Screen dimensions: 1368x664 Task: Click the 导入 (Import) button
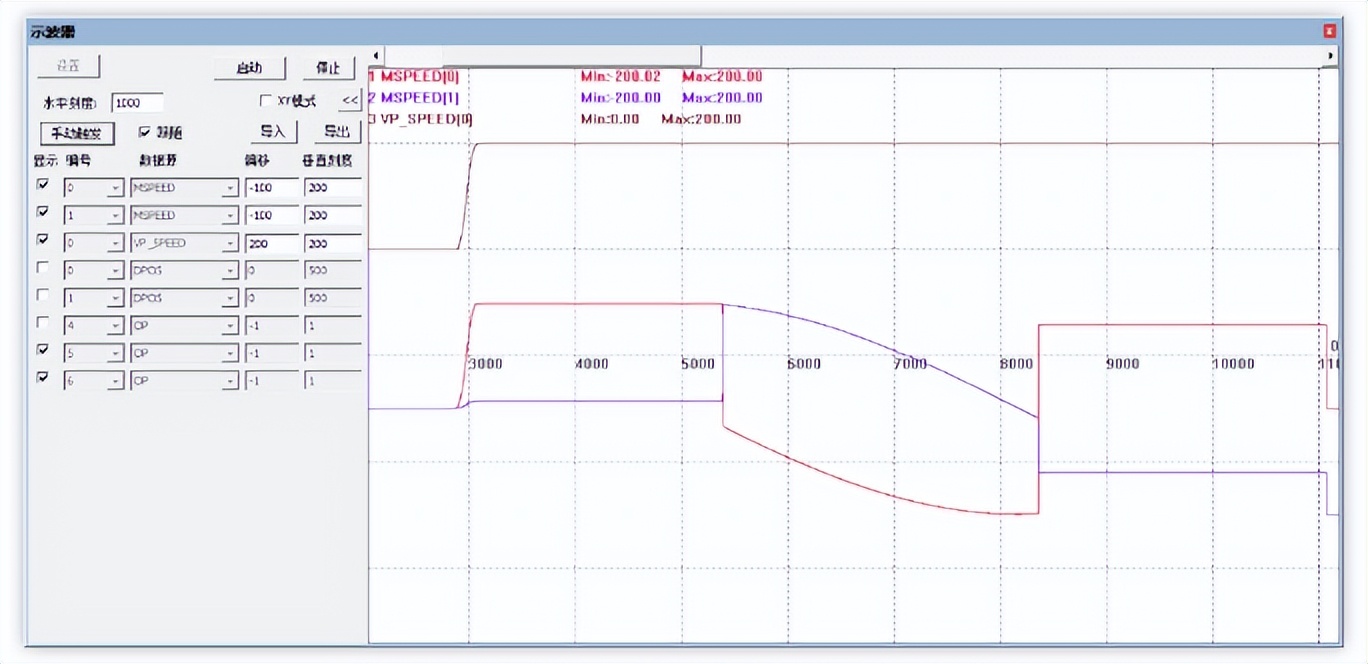click(x=273, y=132)
